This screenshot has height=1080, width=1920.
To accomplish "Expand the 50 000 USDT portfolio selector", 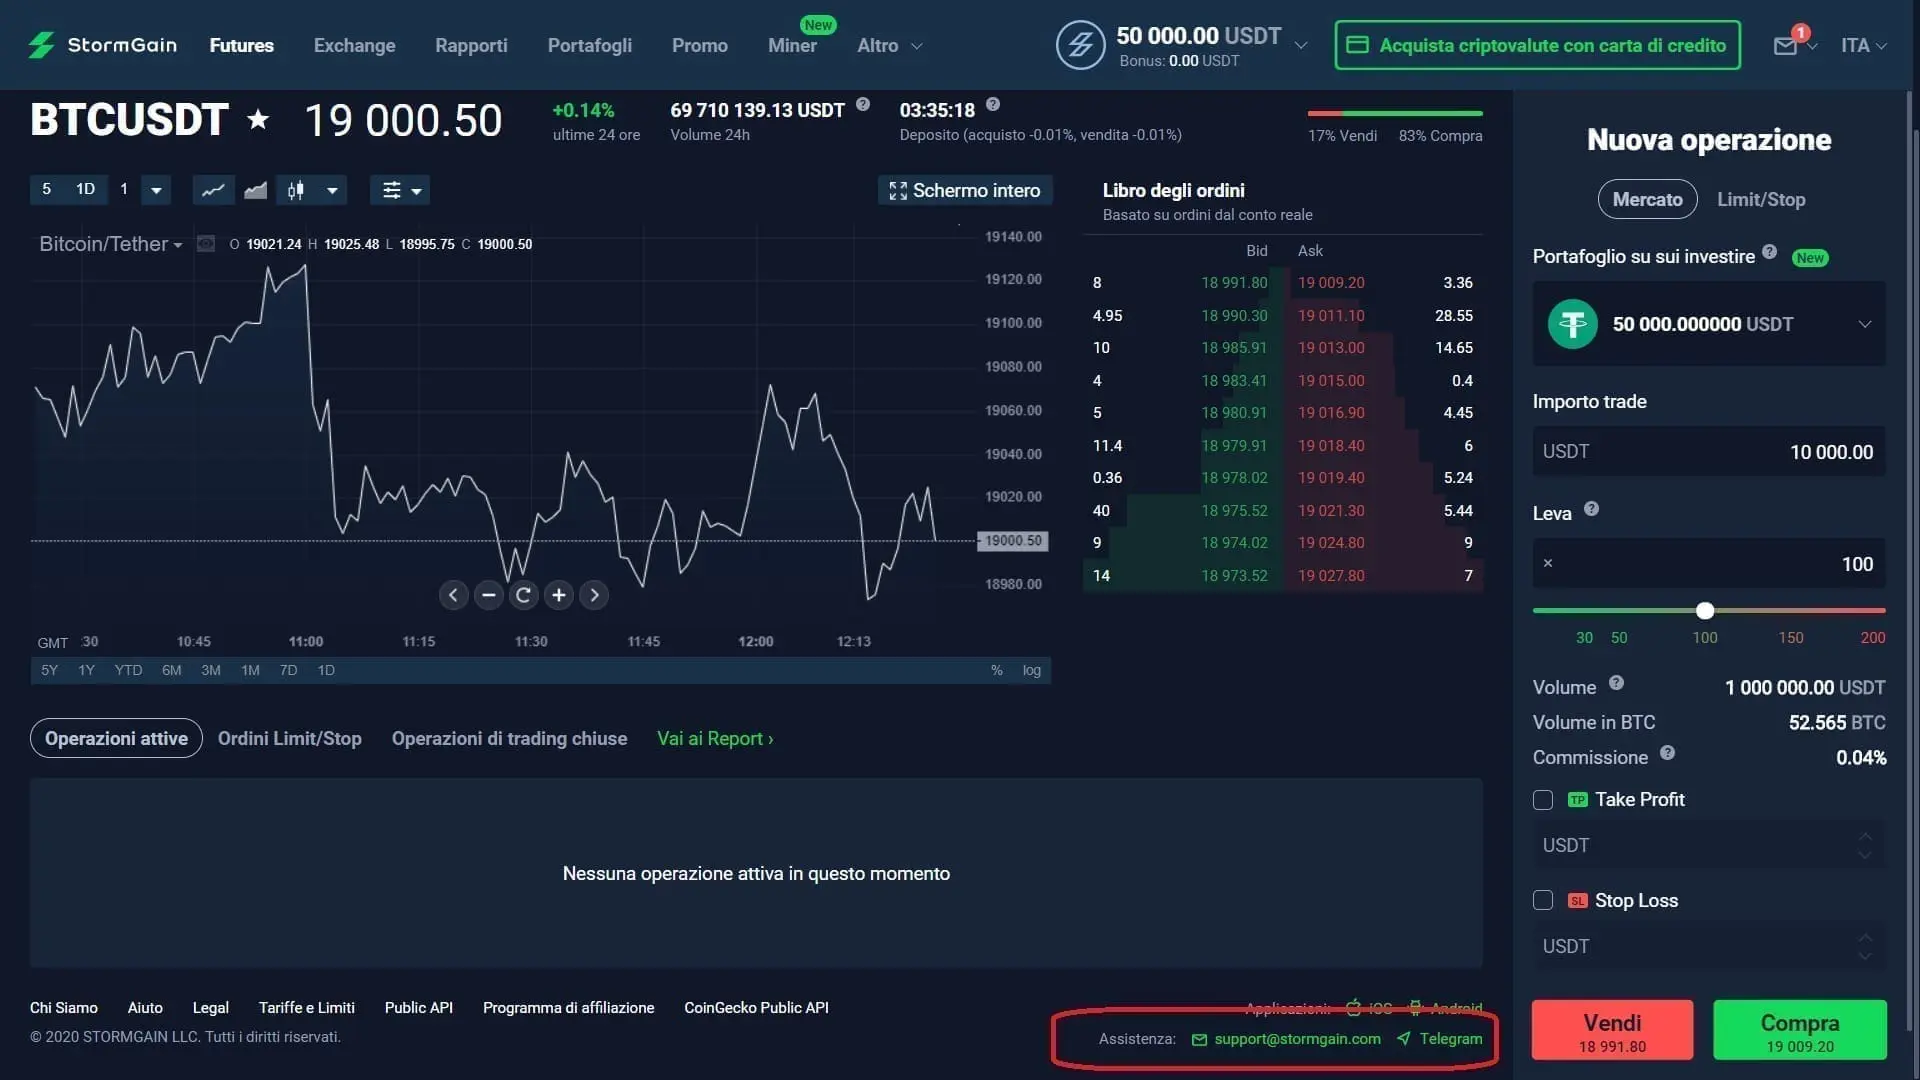I will coord(1864,323).
